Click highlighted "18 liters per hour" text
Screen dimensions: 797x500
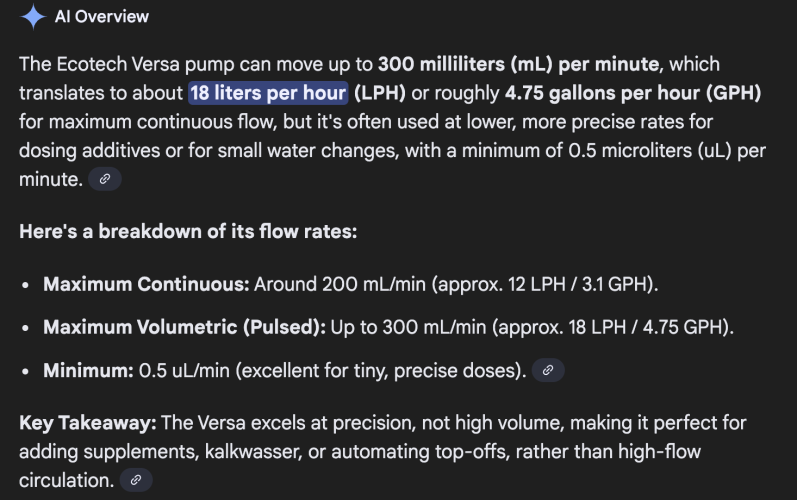point(268,93)
